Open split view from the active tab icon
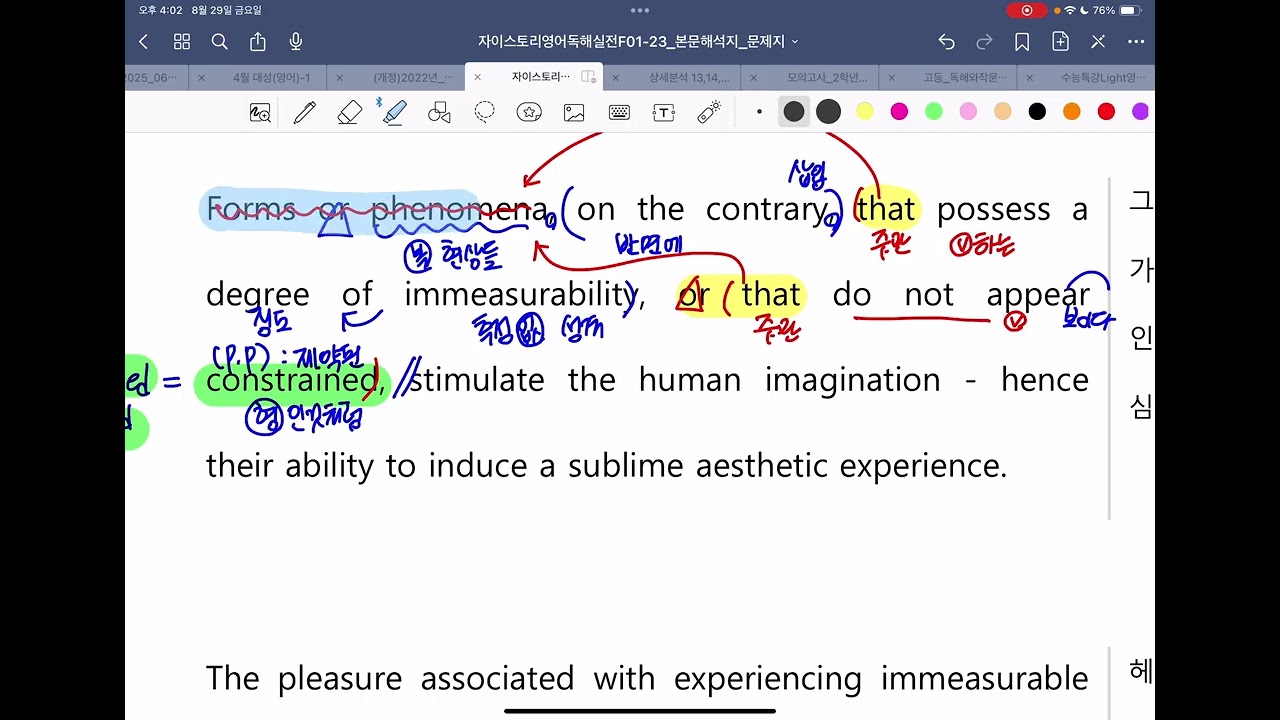This screenshot has height=720, width=1280. point(589,77)
